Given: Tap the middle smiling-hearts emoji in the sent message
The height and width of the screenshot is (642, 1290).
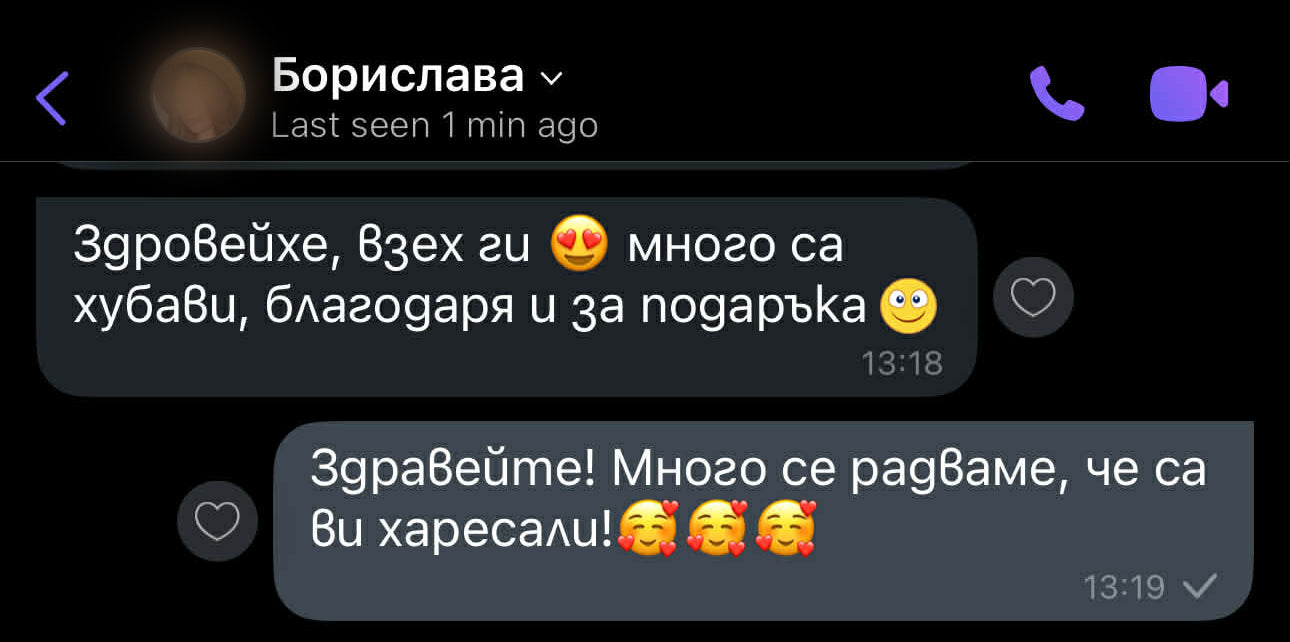Looking at the screenshot, I should click(717, 527).
